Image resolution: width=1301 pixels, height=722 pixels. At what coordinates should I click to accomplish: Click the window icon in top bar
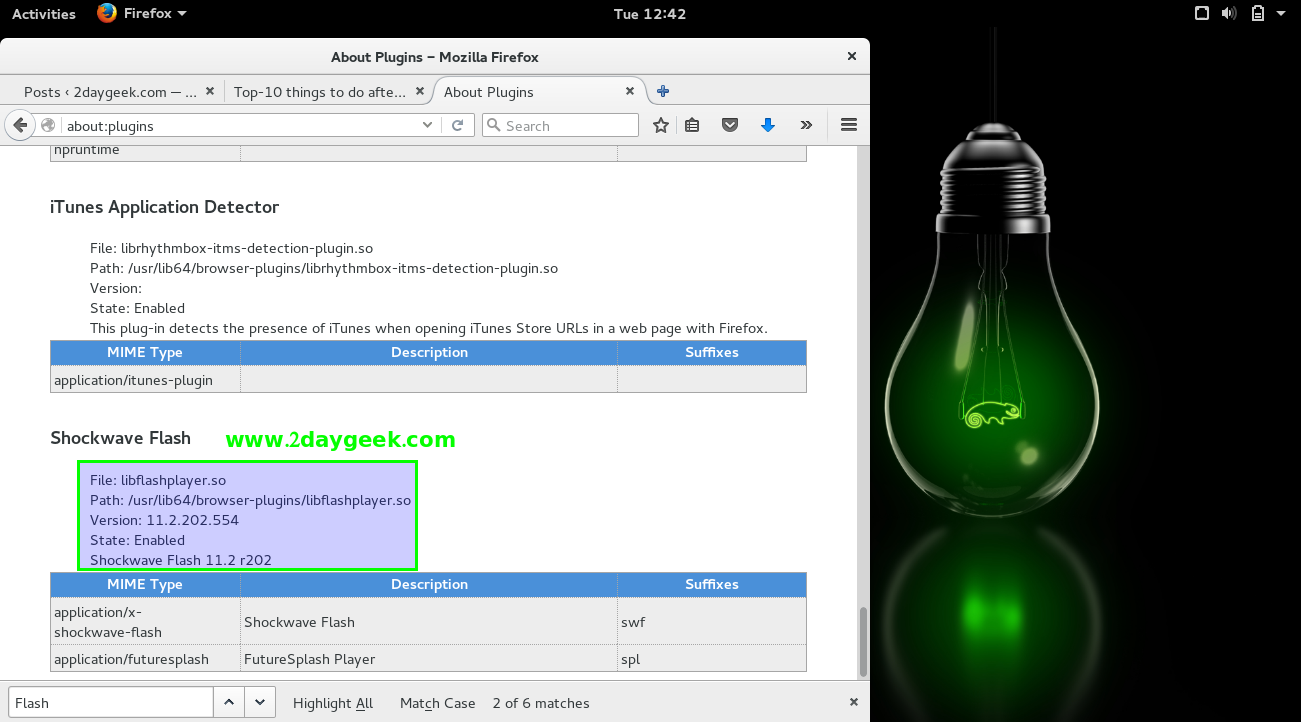1202,14
